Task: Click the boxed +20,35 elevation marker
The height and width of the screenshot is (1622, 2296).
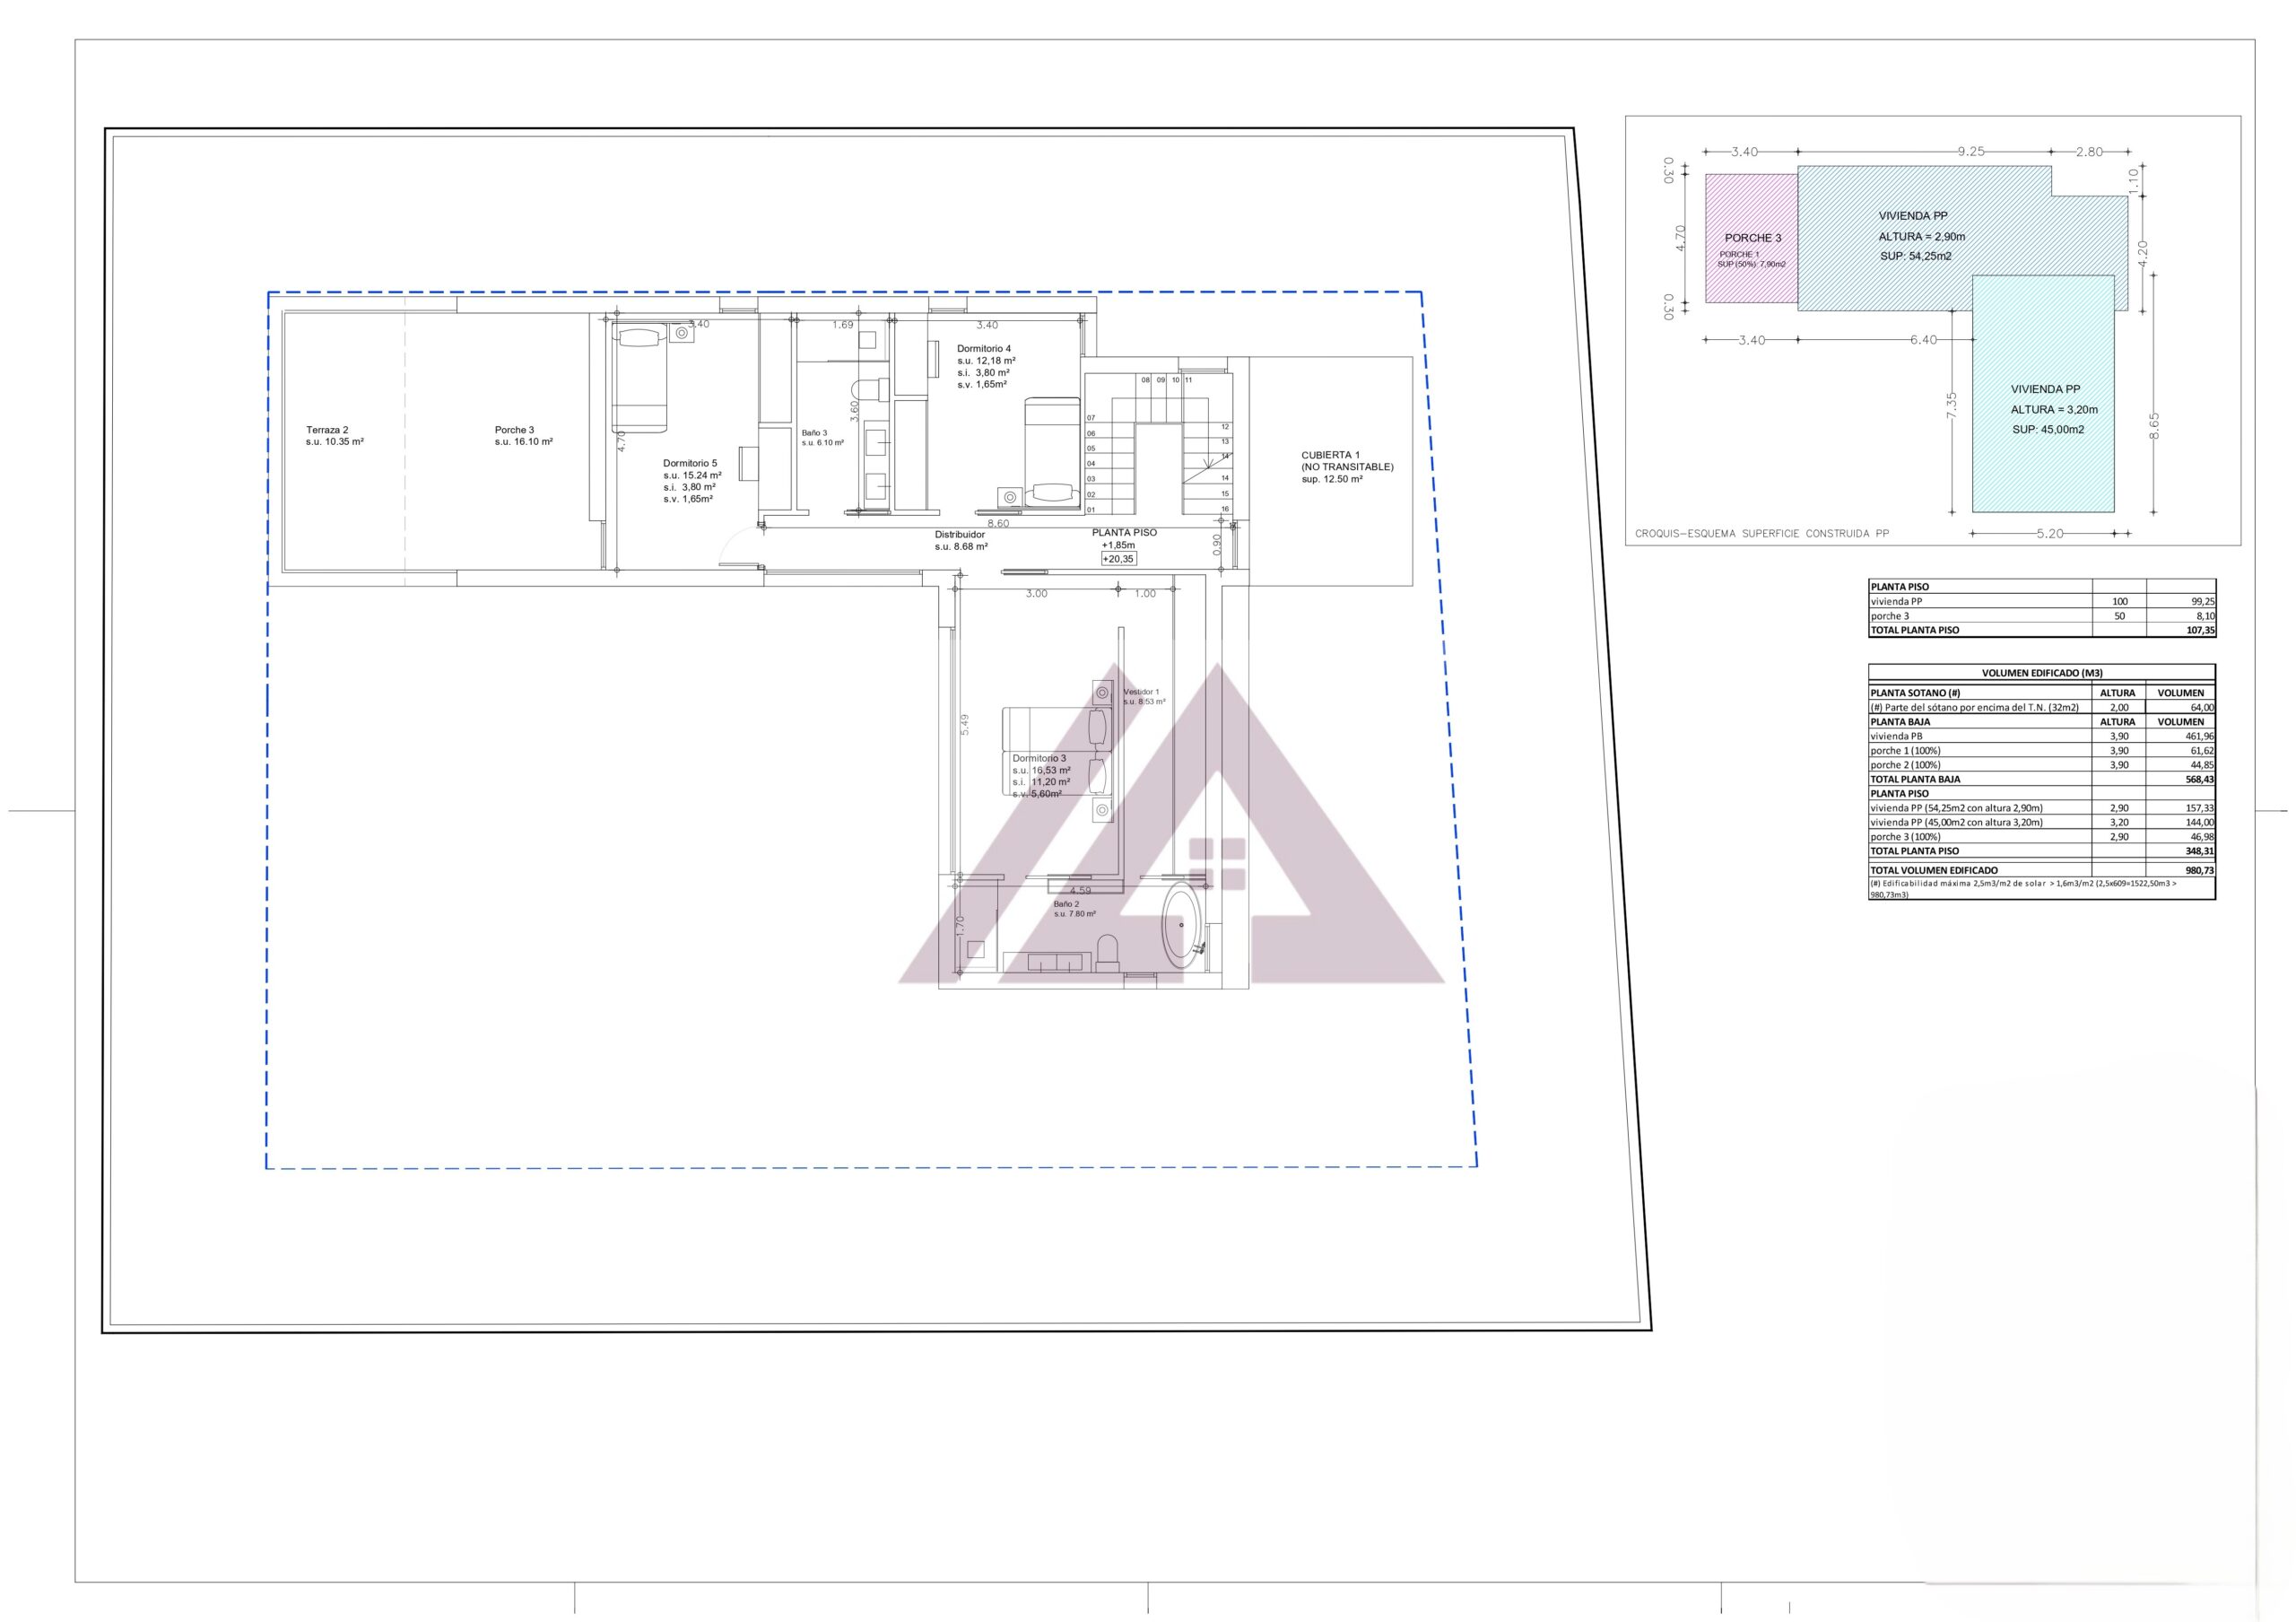Action: click(x=1118, y=559)
